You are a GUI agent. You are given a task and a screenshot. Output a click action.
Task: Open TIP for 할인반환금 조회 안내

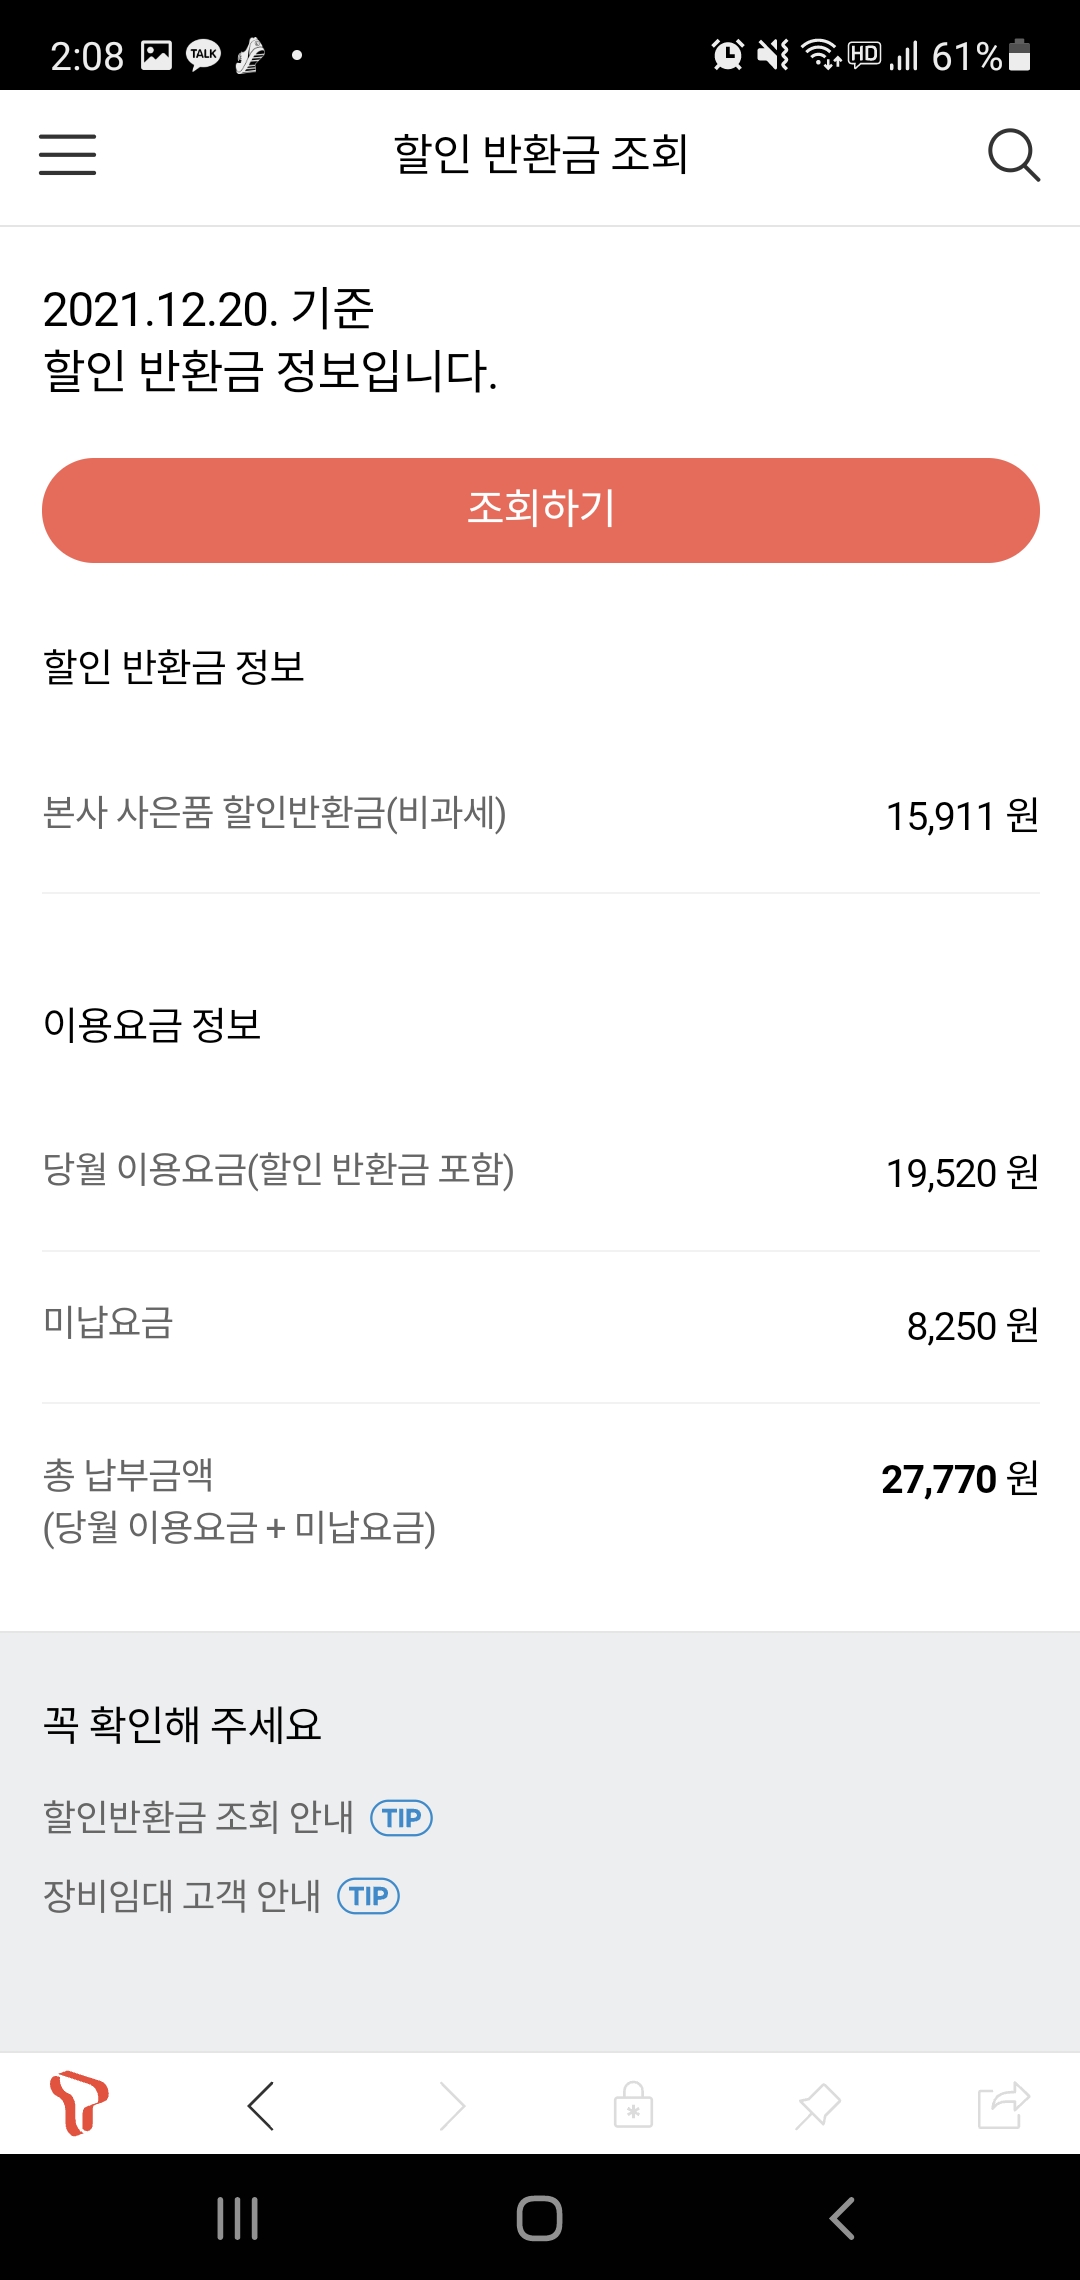click(401, 1818)
